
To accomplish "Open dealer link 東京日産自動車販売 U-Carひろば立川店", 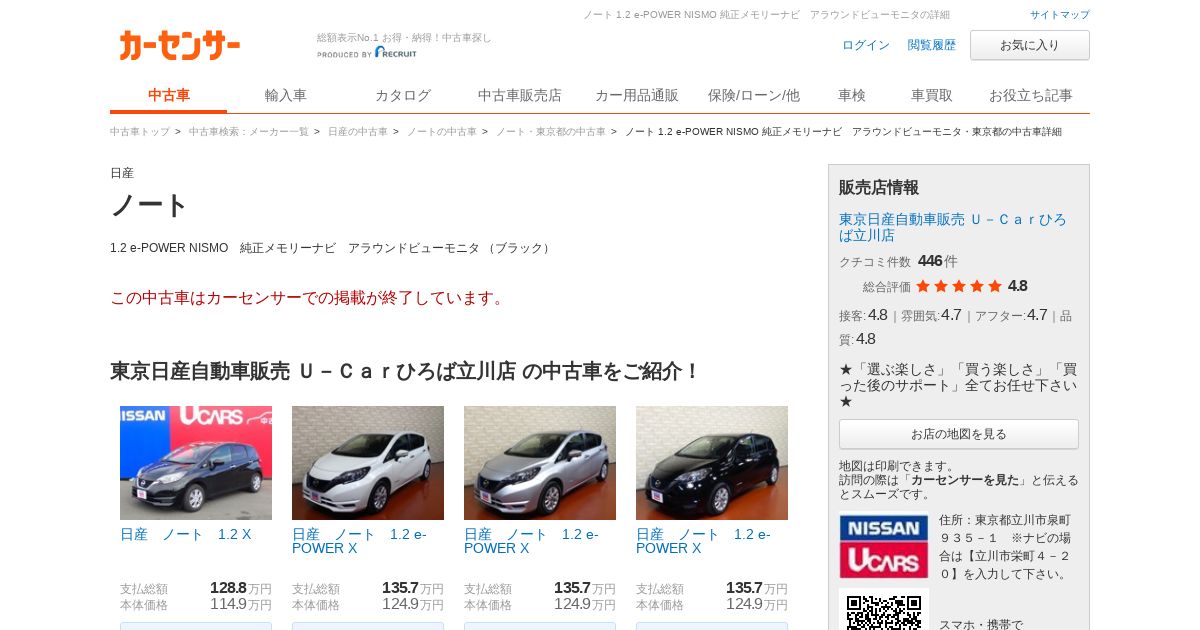I will tap(953, 227).
